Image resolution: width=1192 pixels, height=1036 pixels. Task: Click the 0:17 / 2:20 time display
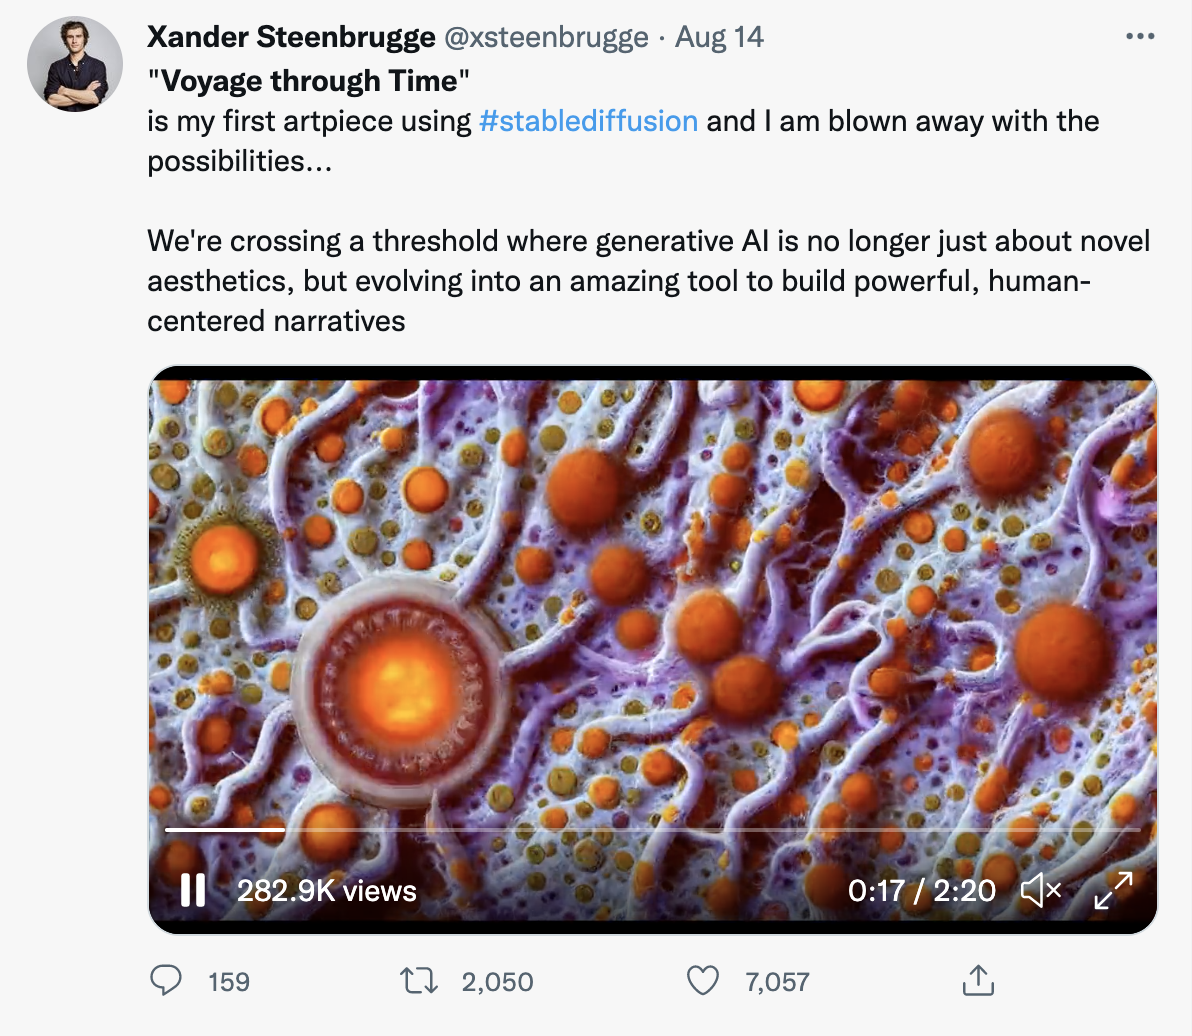921,890
